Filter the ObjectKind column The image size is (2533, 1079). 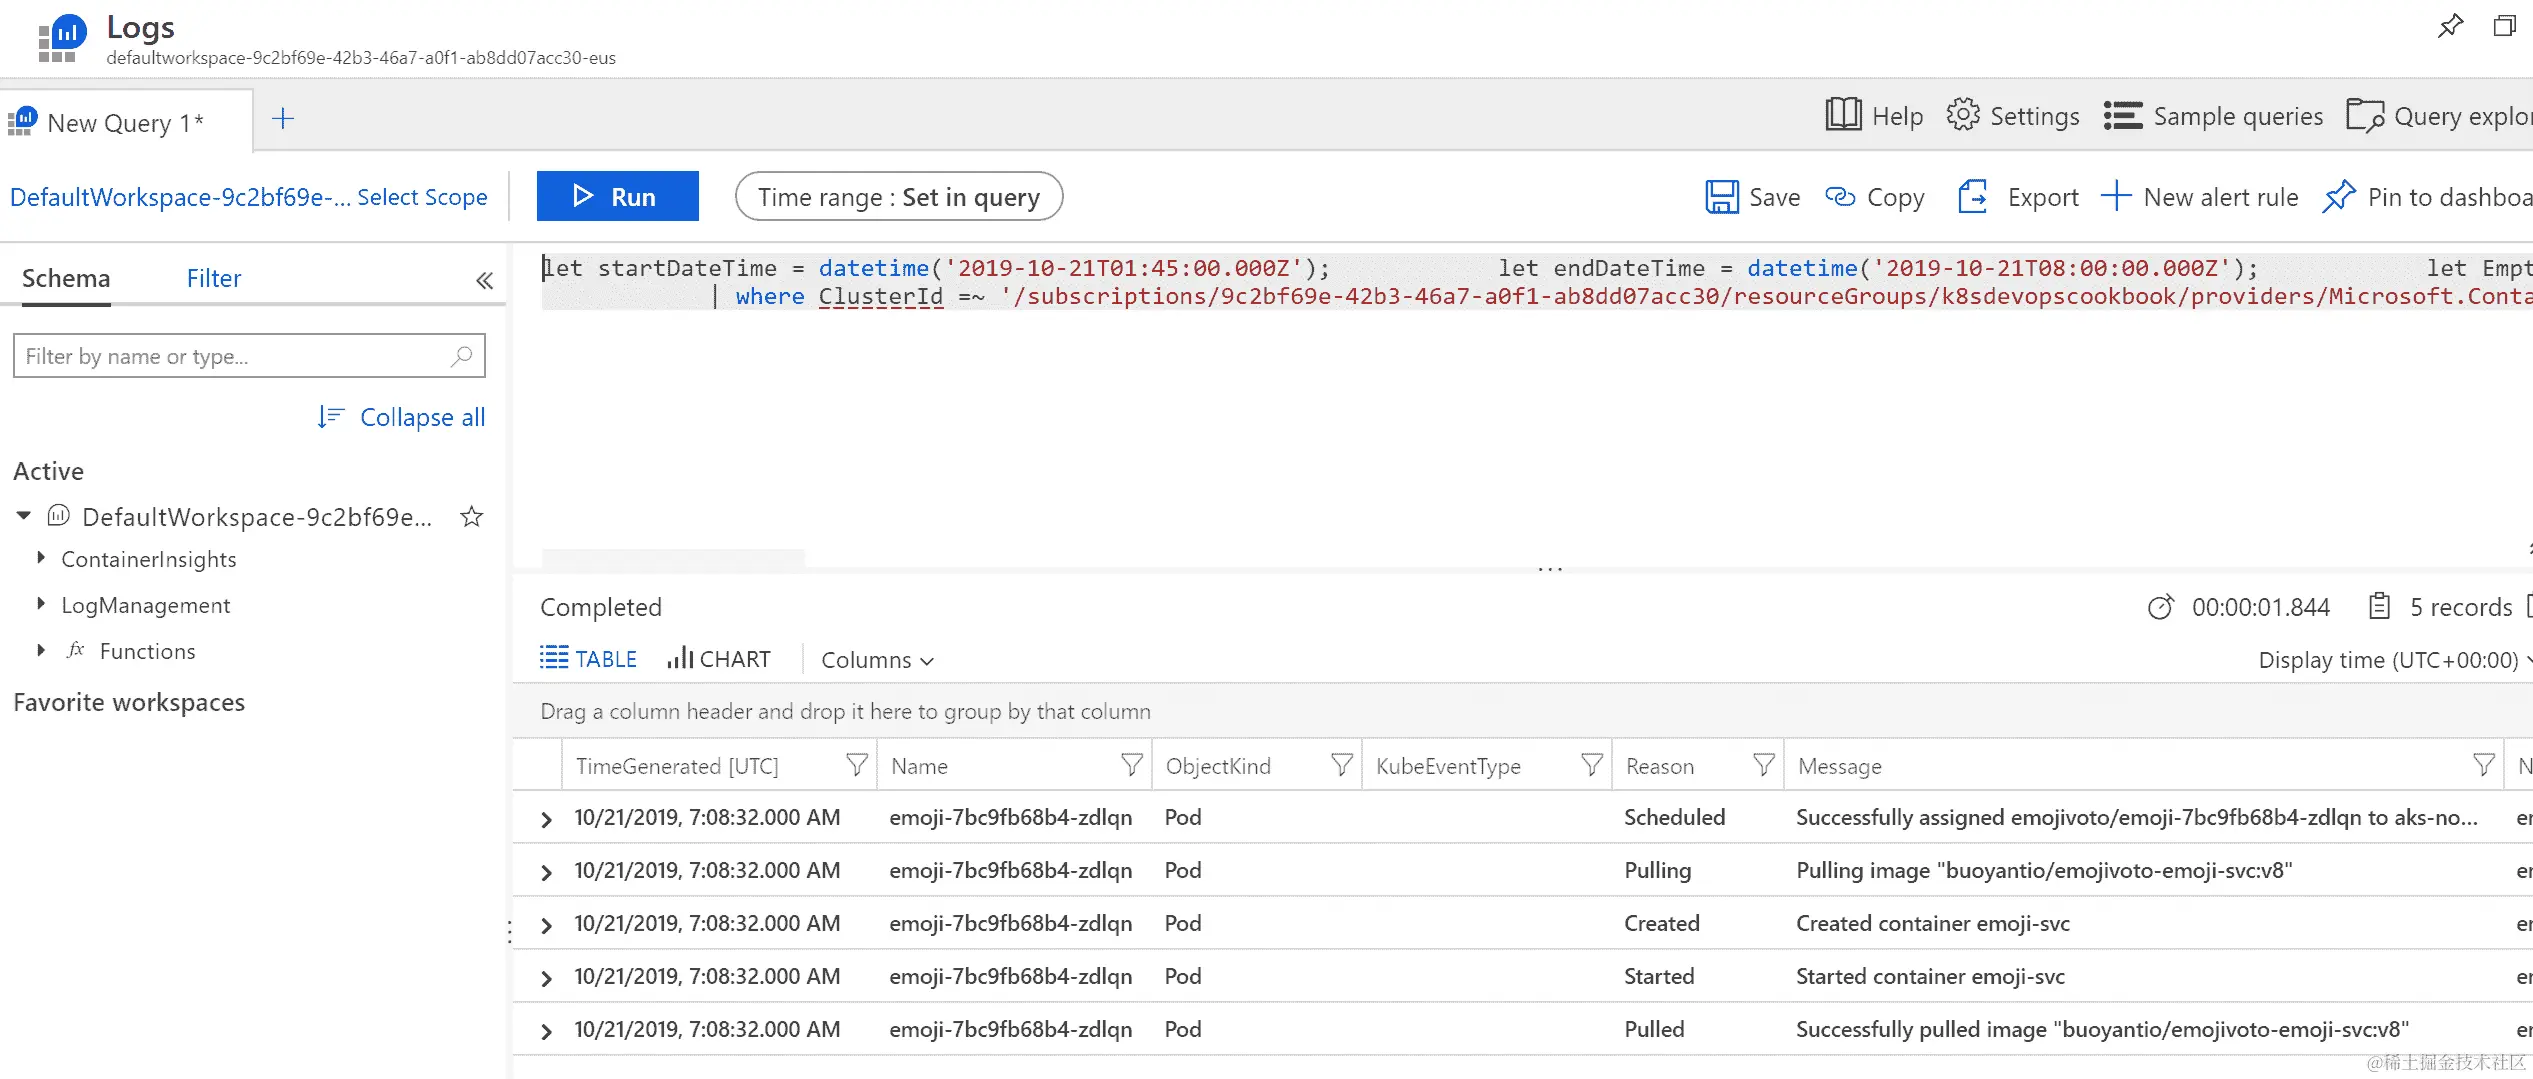[1342, 766]
